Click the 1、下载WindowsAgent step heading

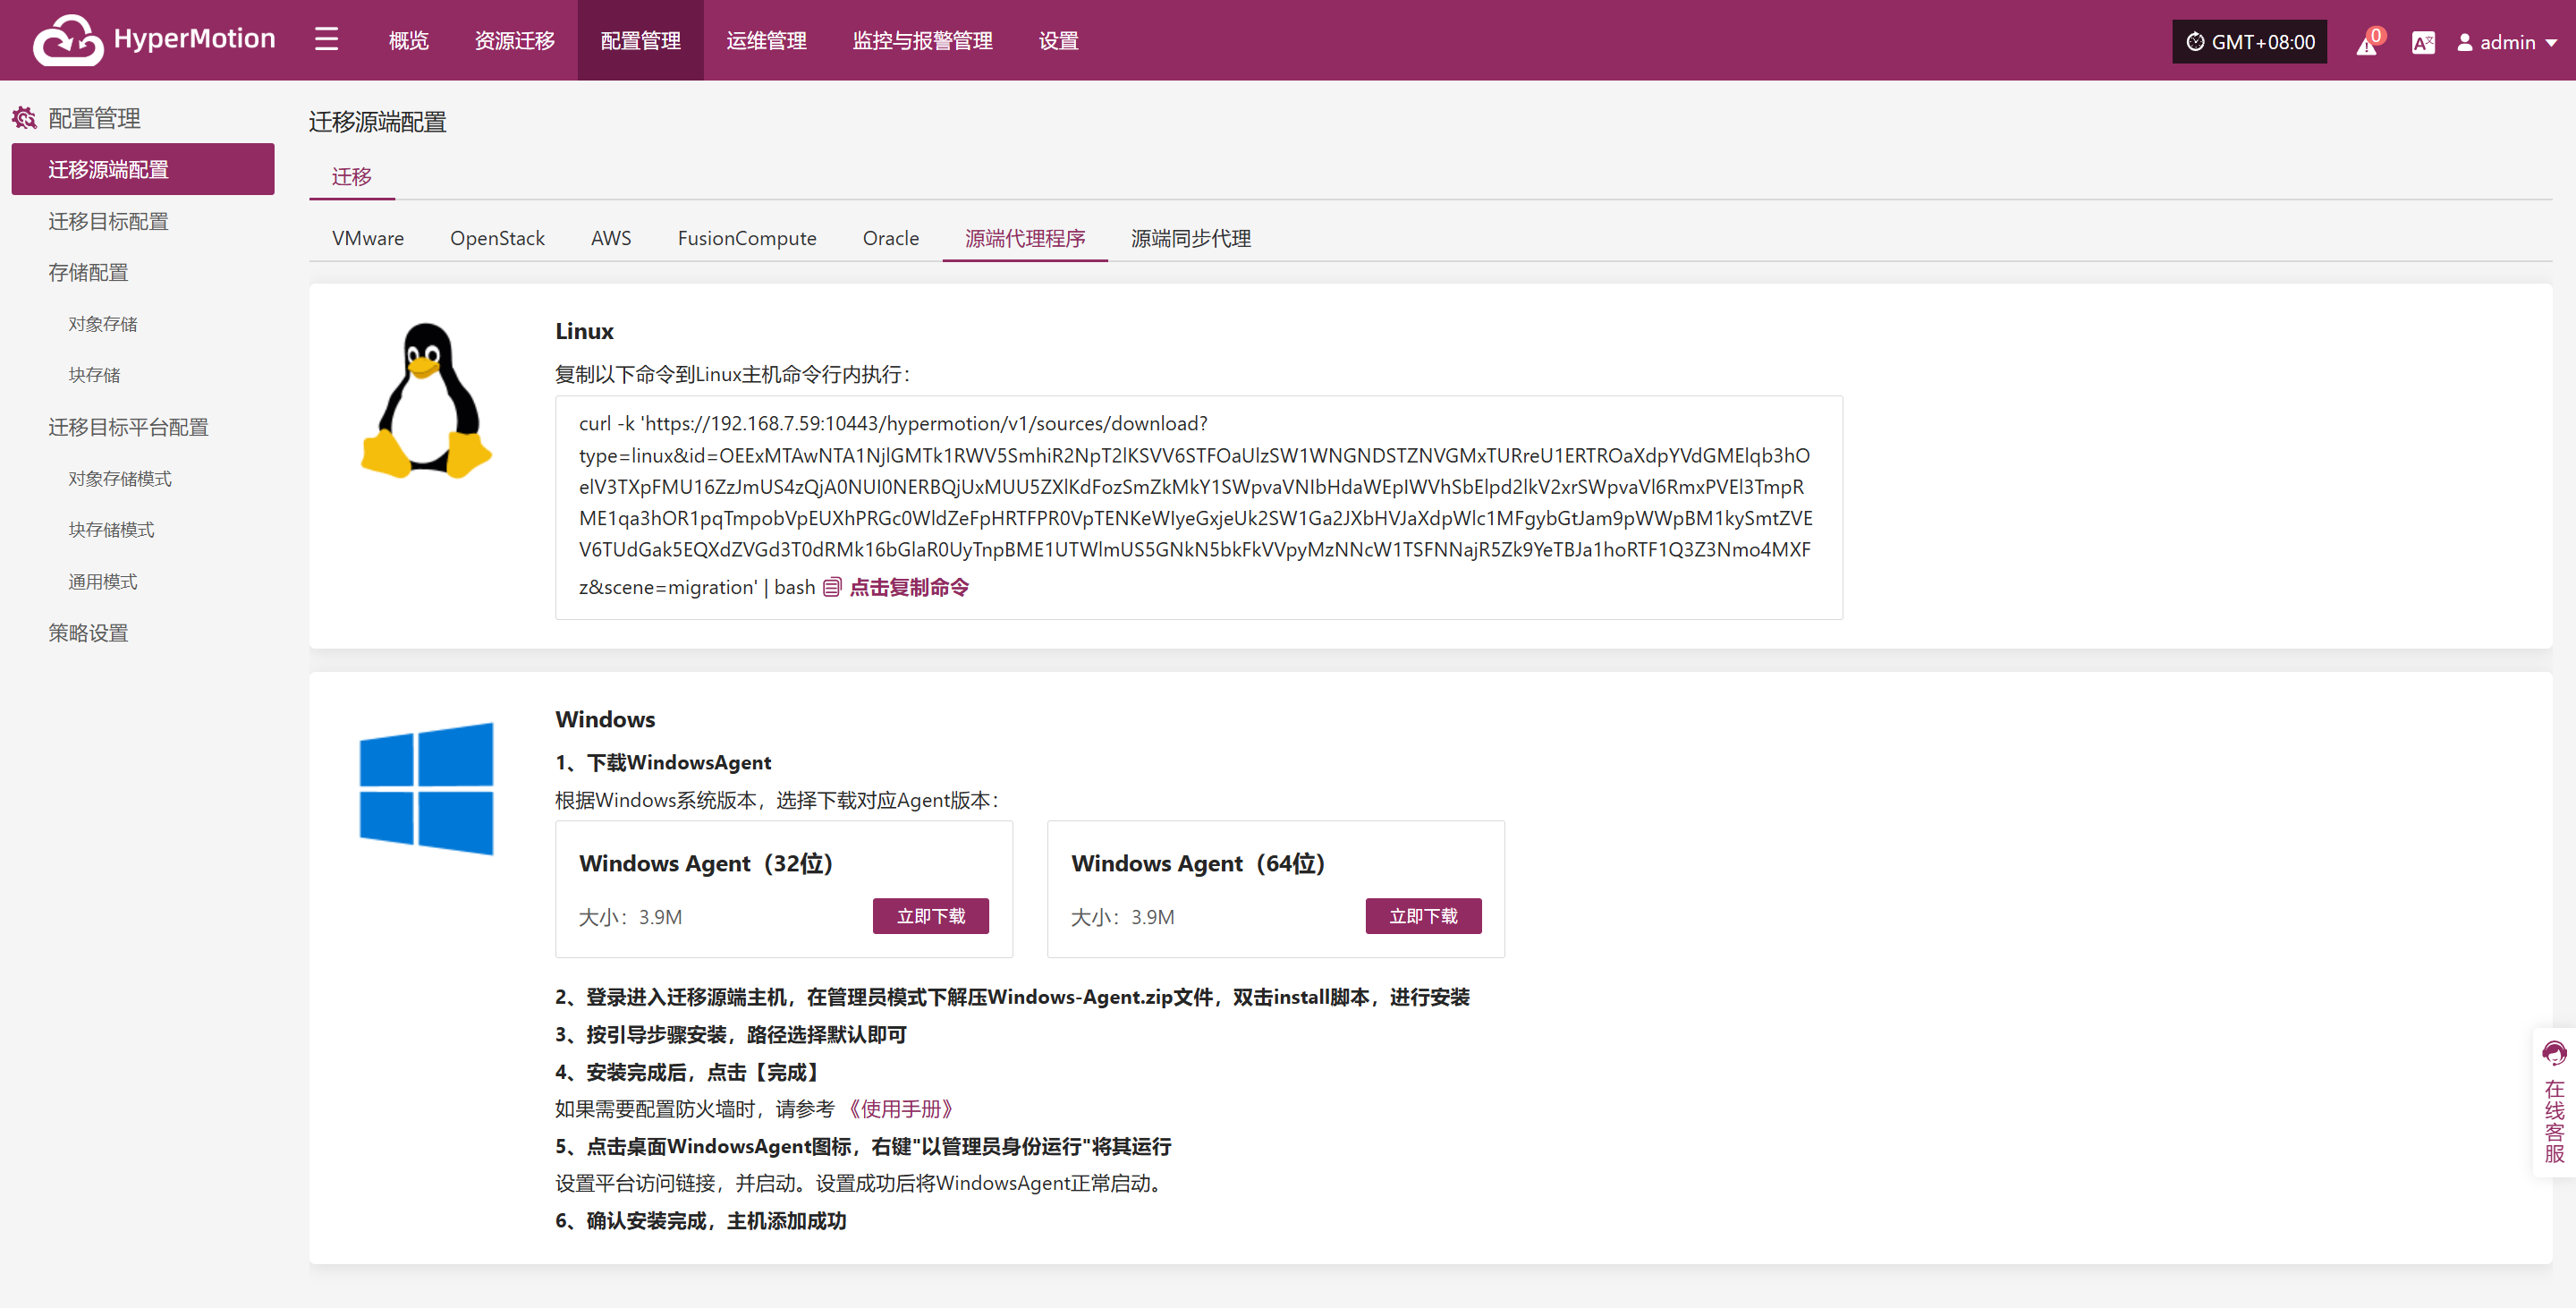[663, 763]
